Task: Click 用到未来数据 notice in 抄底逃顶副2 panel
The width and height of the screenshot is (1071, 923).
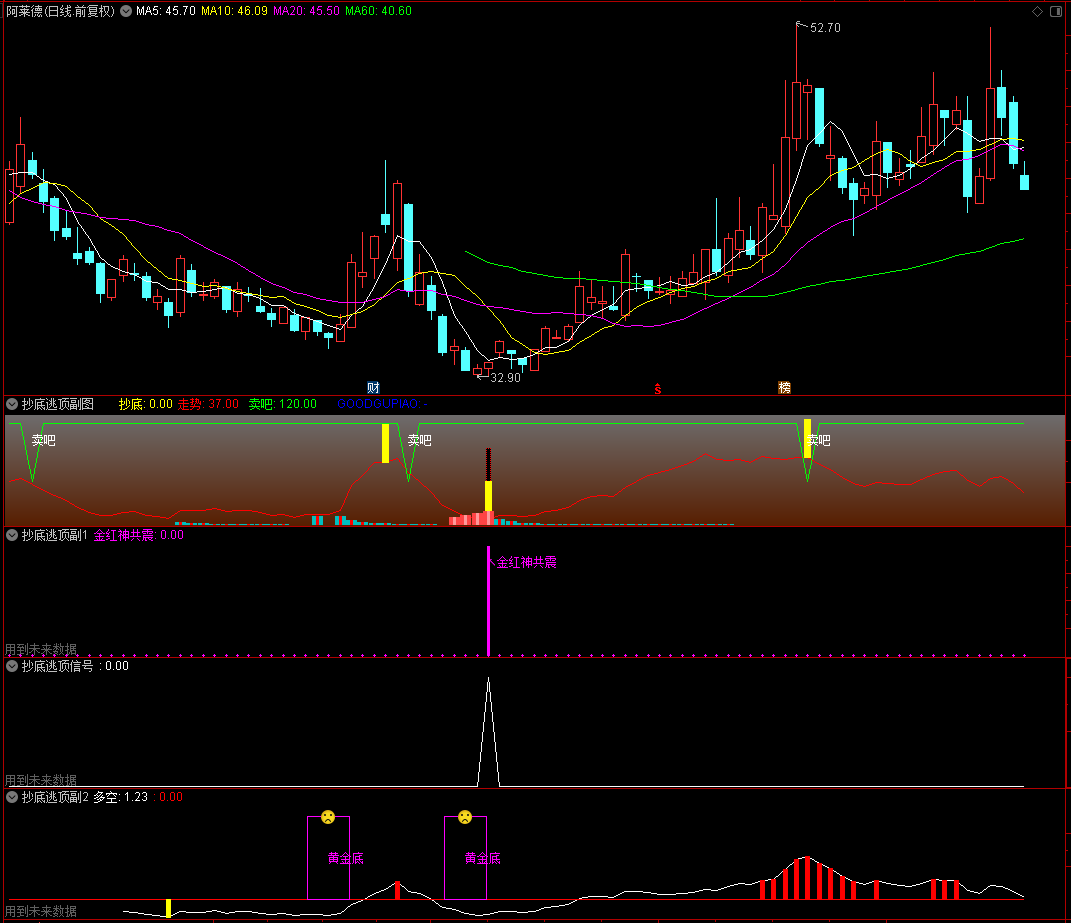Action: [41, 911]
